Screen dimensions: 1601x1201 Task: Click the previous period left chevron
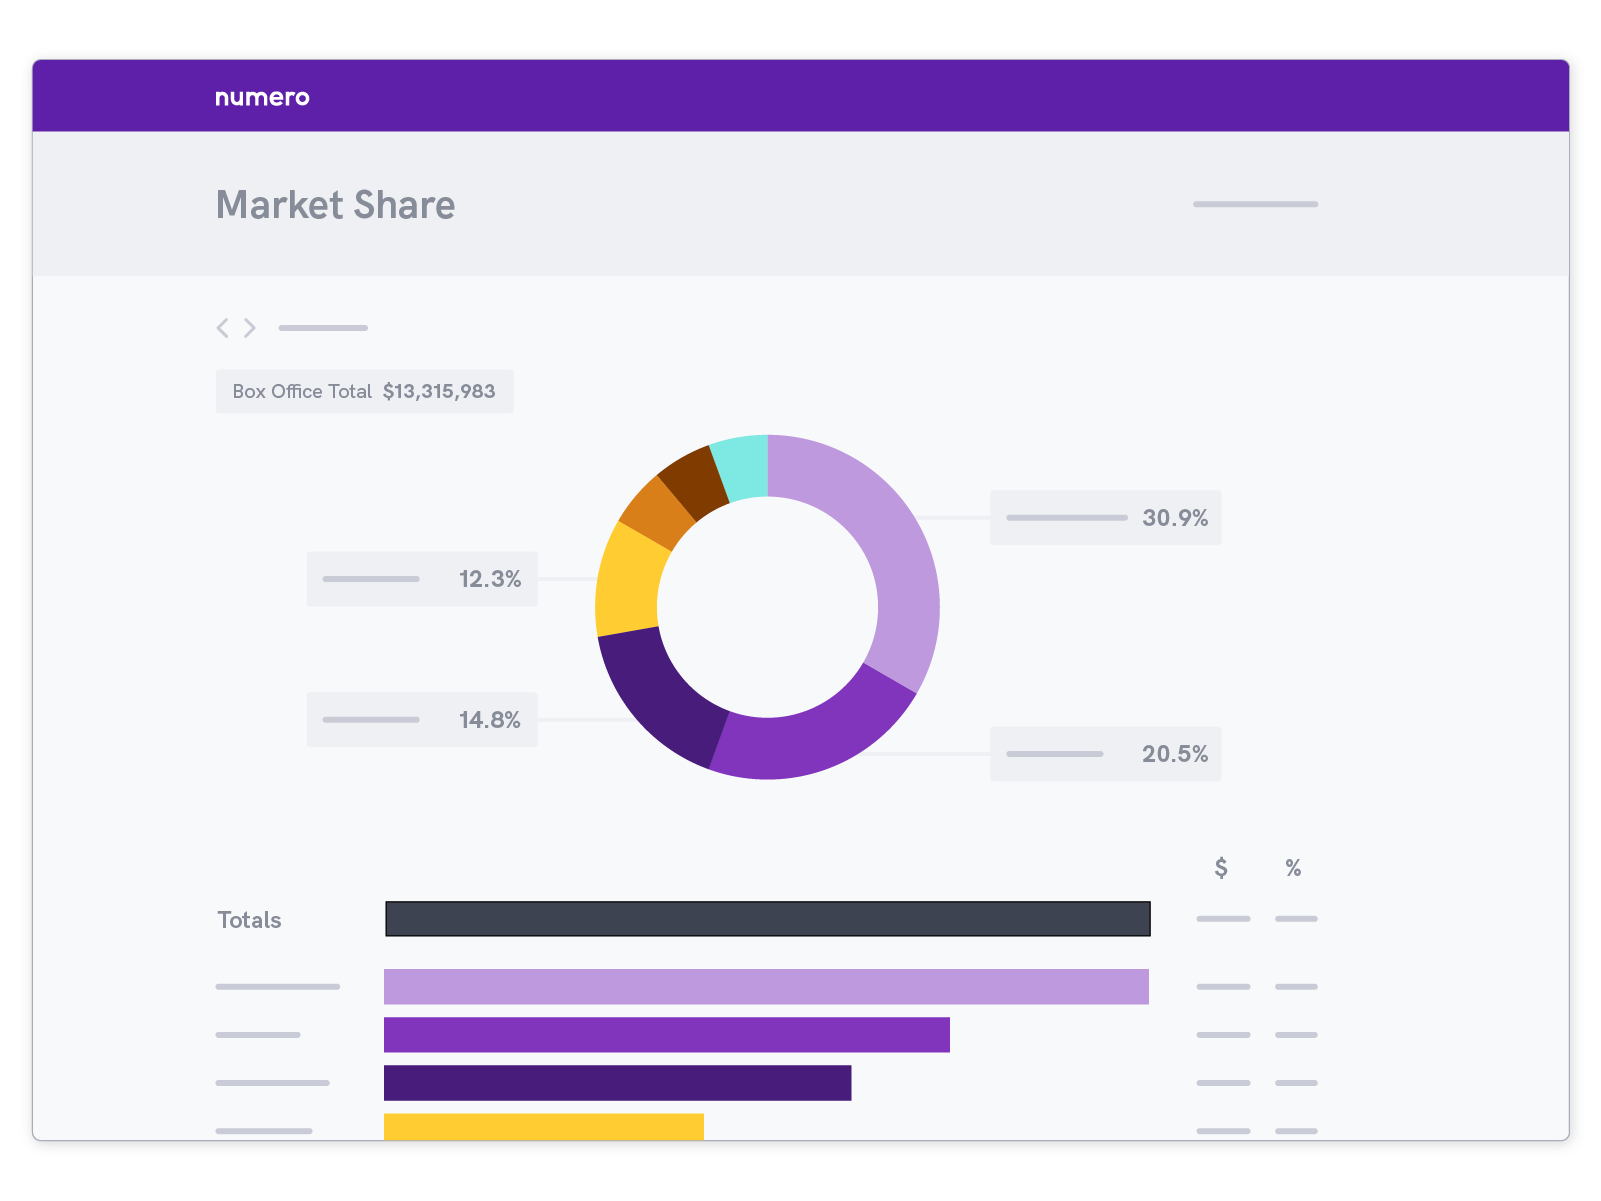click(x=222, y=328)
